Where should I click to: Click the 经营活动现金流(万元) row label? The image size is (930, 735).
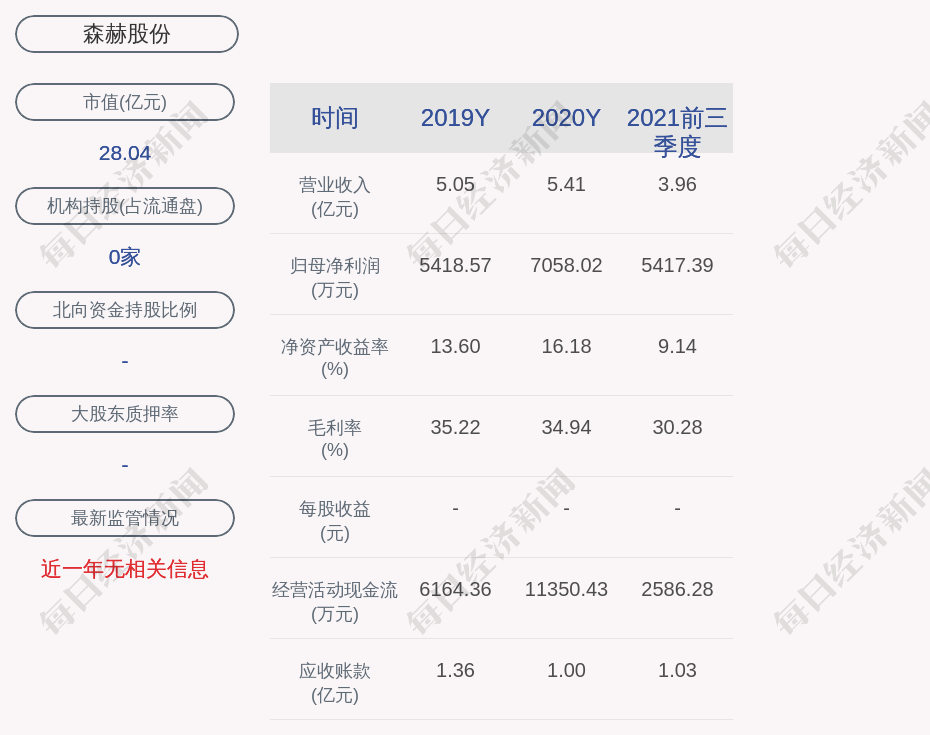pyautogui.click(x=335, y=601)
